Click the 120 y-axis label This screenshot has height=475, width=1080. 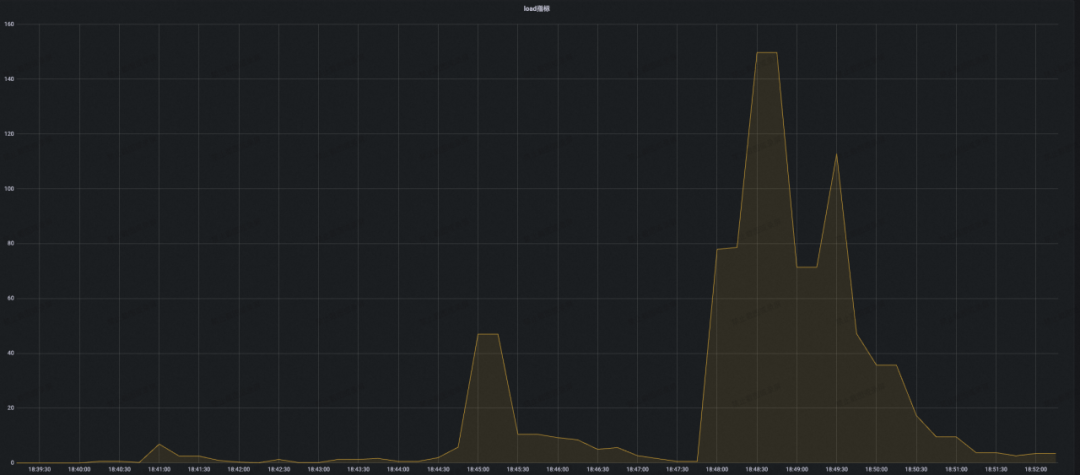point(9,134)
